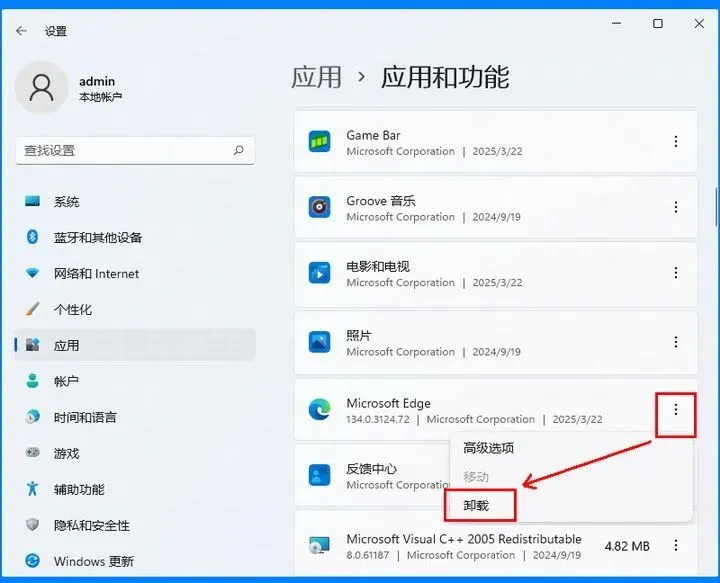Open the admin account avatar
This screenshot has height=583, width=720.
coord(41,87)
